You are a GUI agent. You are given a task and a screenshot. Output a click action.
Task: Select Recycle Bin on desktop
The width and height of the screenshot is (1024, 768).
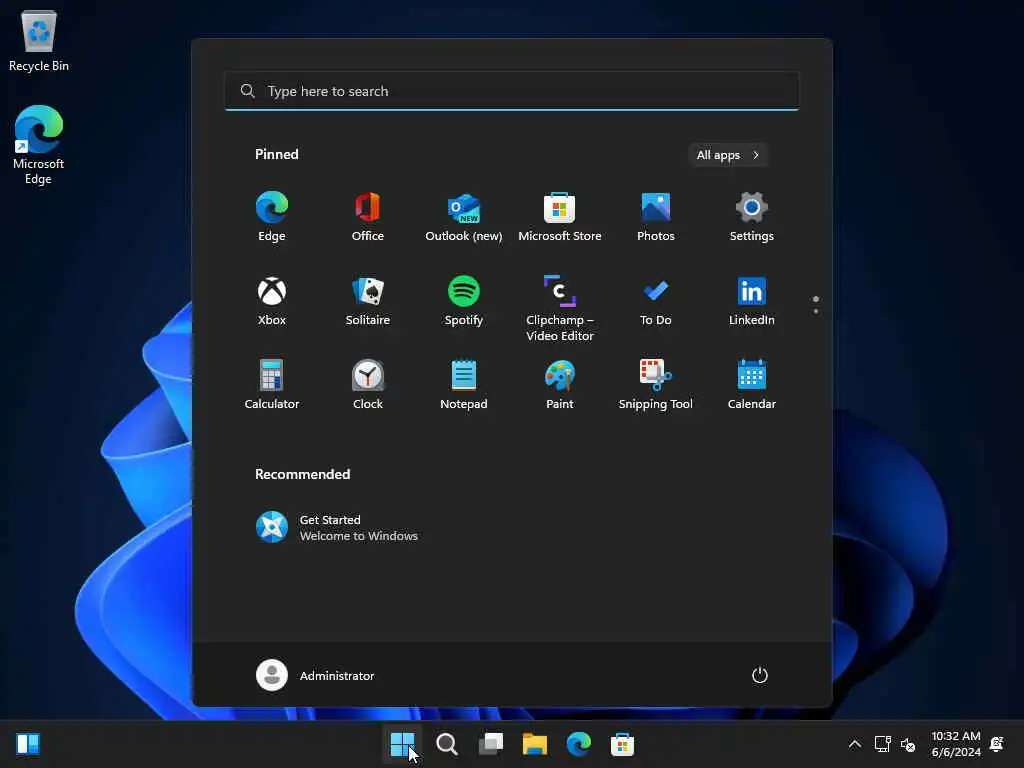tap(39, 40)
